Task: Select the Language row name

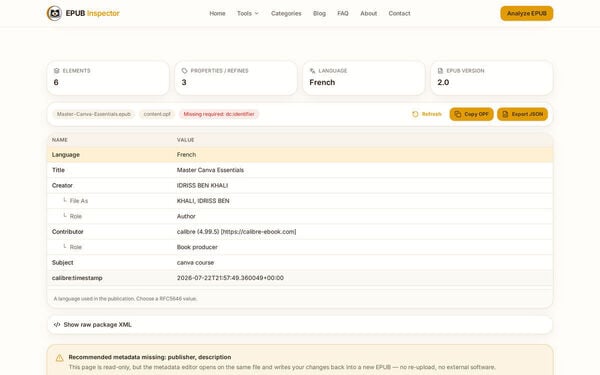Action: point(66,155)
